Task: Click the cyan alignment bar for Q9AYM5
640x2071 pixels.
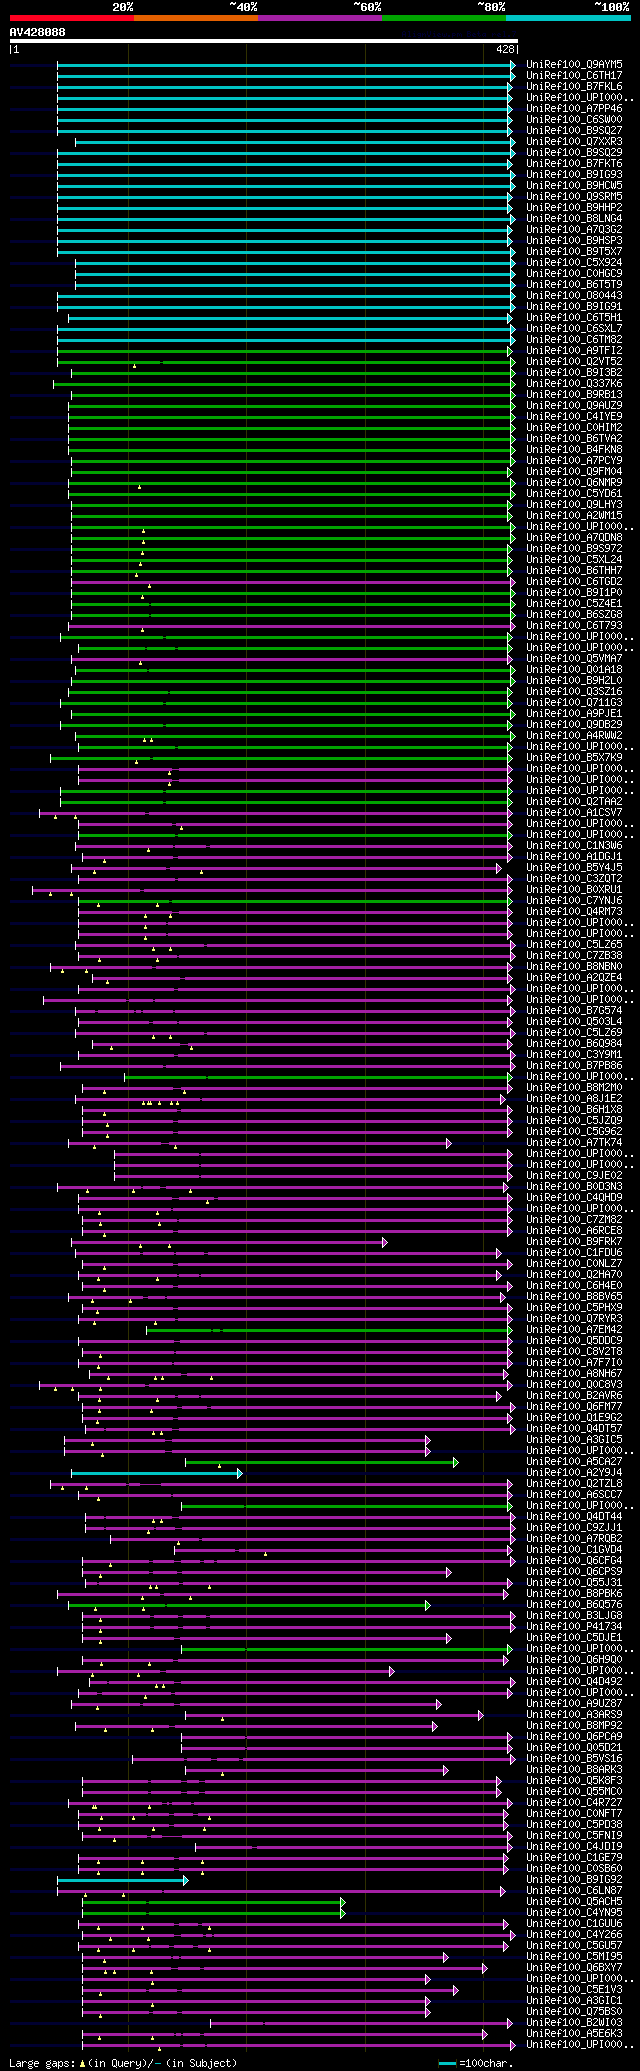Action: (x=286, y=64)
